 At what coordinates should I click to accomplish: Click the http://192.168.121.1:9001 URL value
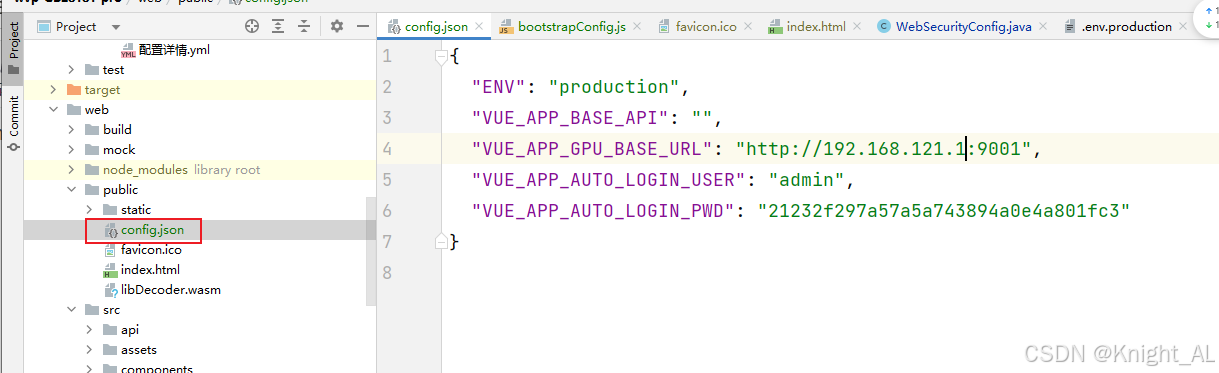[884, 149]
